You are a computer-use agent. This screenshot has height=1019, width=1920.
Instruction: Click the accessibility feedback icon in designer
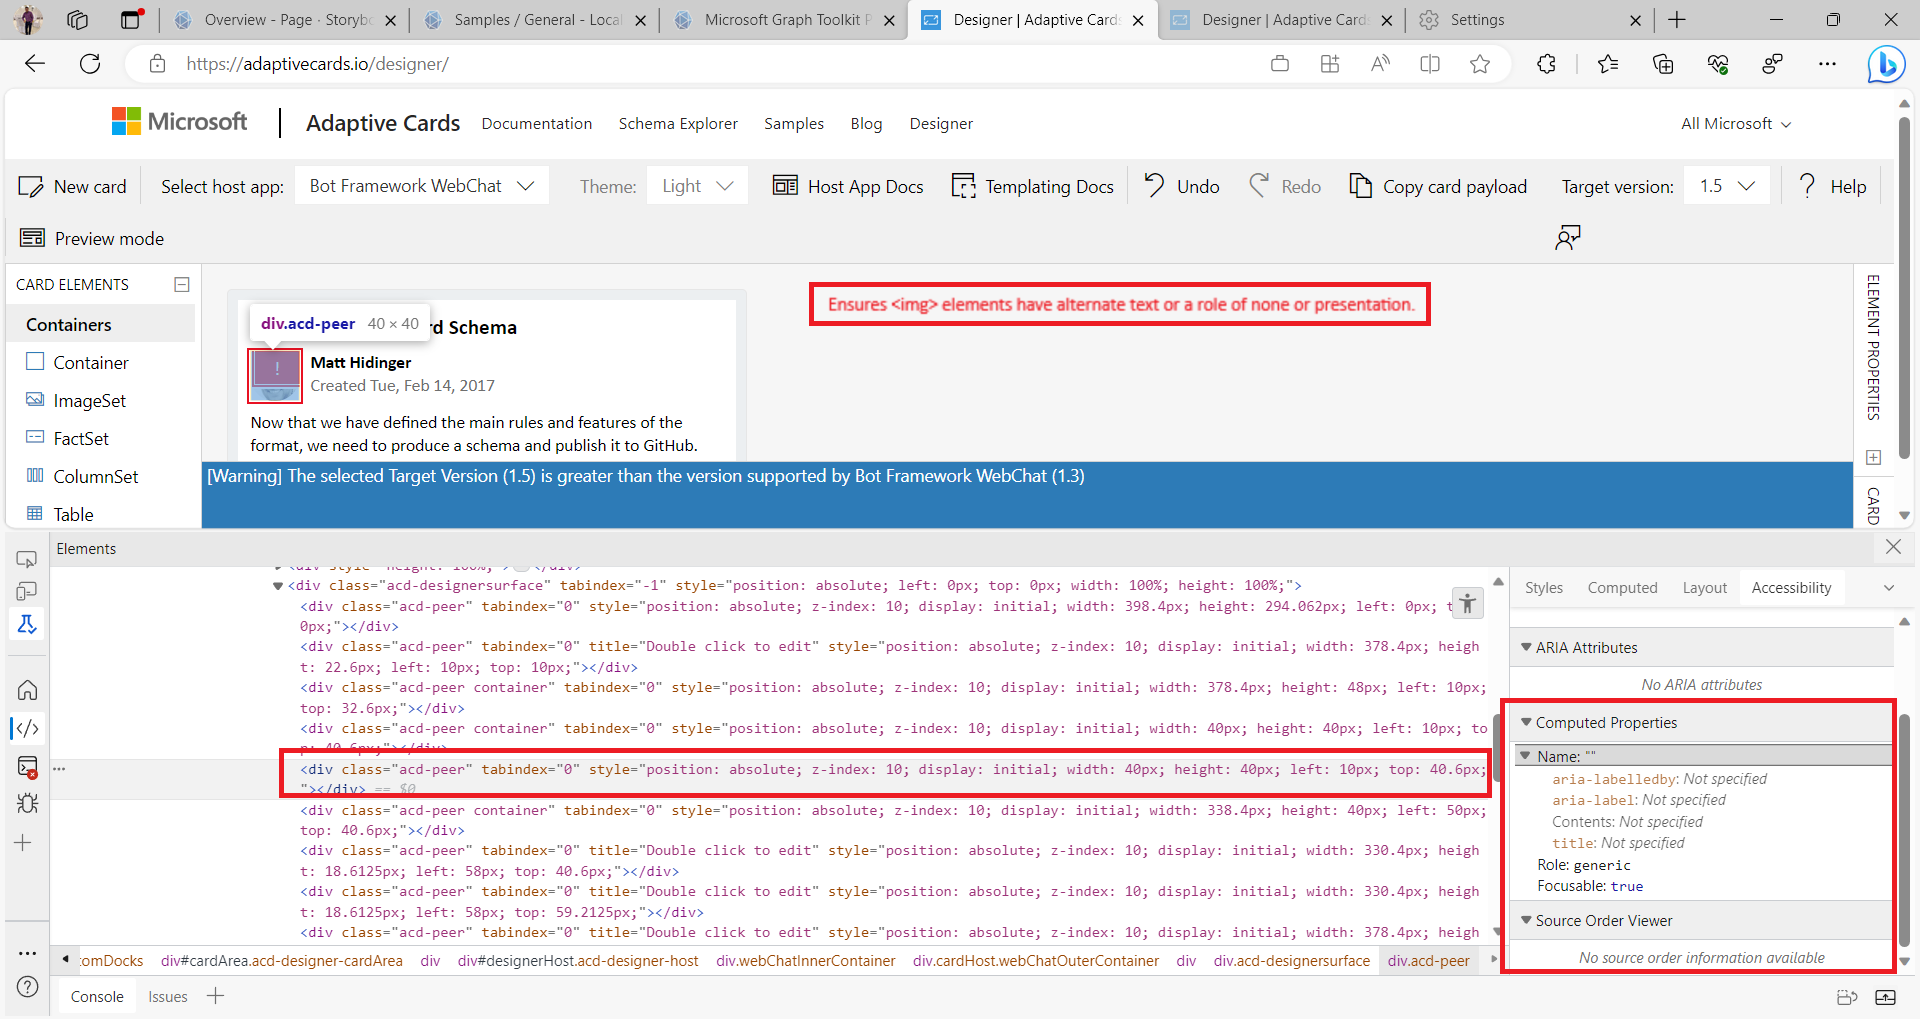point(1568,238)
